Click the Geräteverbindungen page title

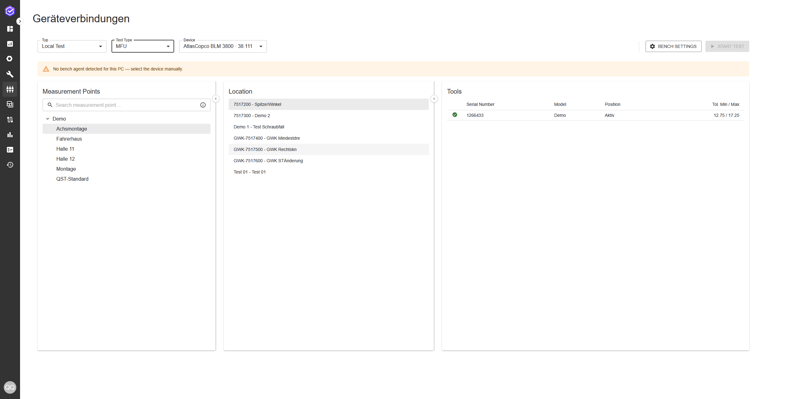click(81, 19)
